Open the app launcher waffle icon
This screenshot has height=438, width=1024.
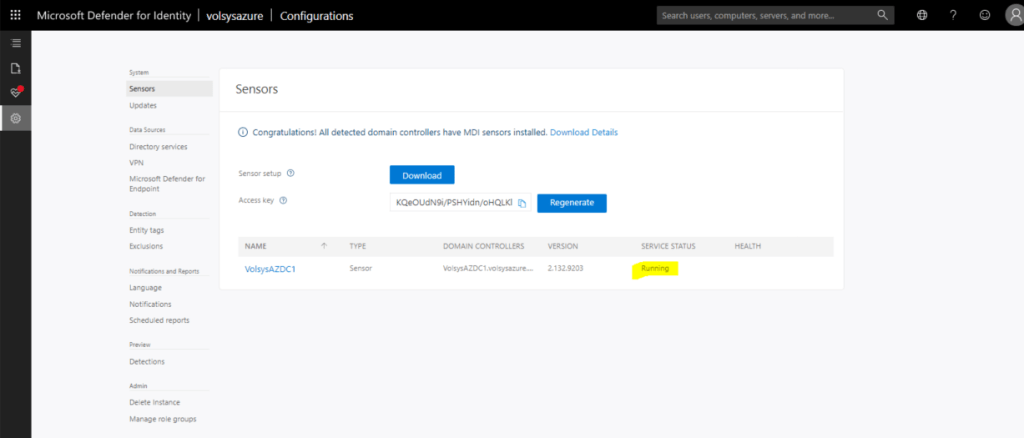[15, 16]
